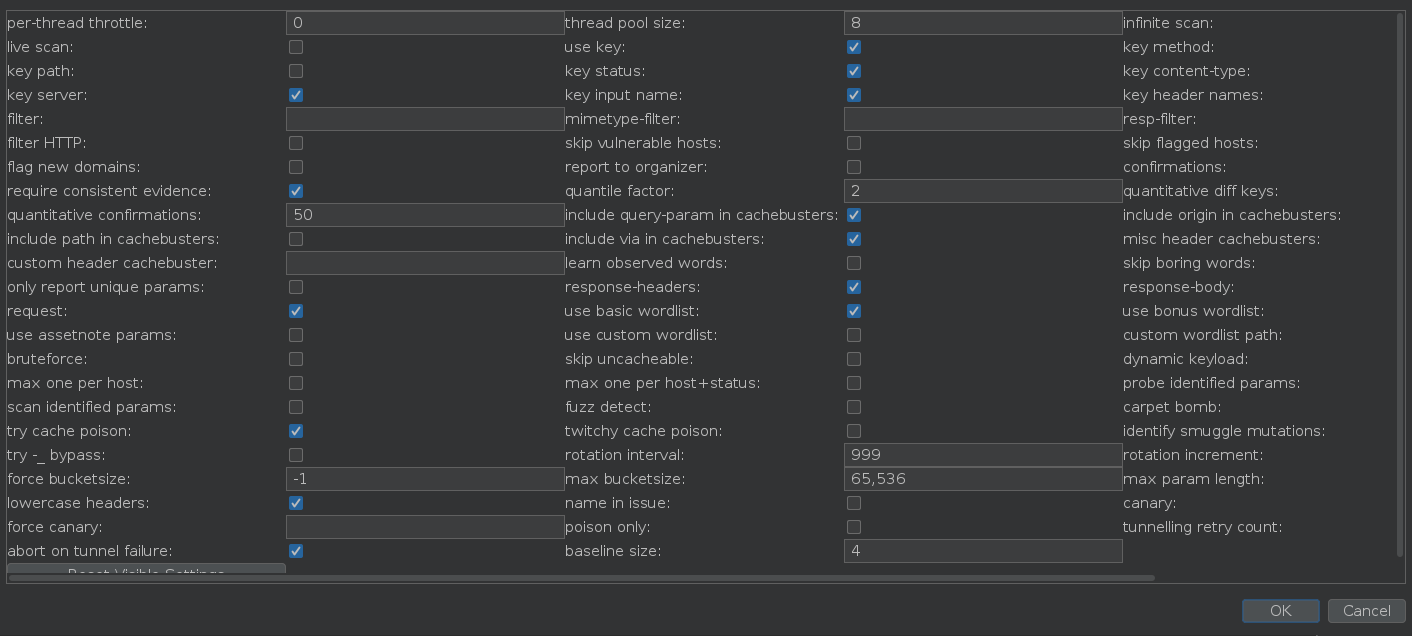1412x636 pixels.
Task: Click the horizontal scrollbar
Action: click(580, 578)
